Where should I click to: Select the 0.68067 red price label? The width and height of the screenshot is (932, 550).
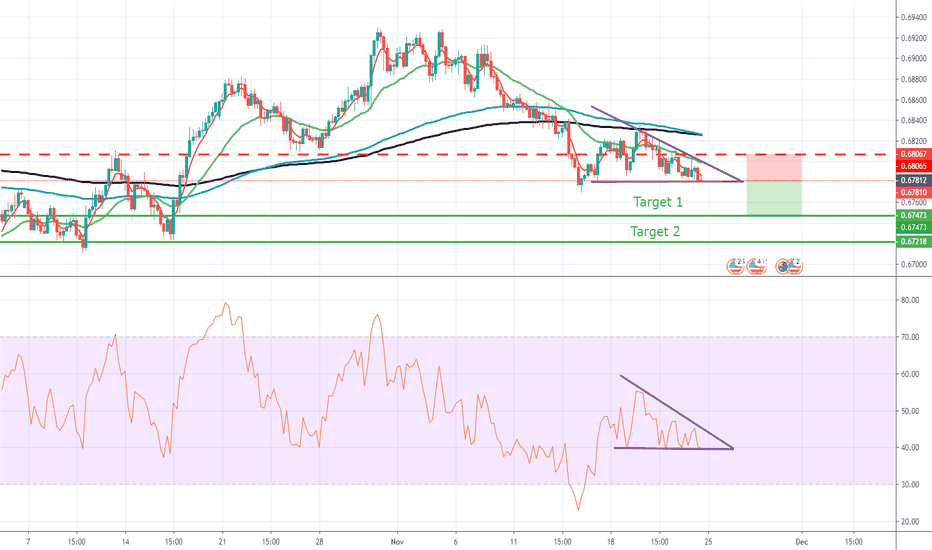click(x=912, y=153)
